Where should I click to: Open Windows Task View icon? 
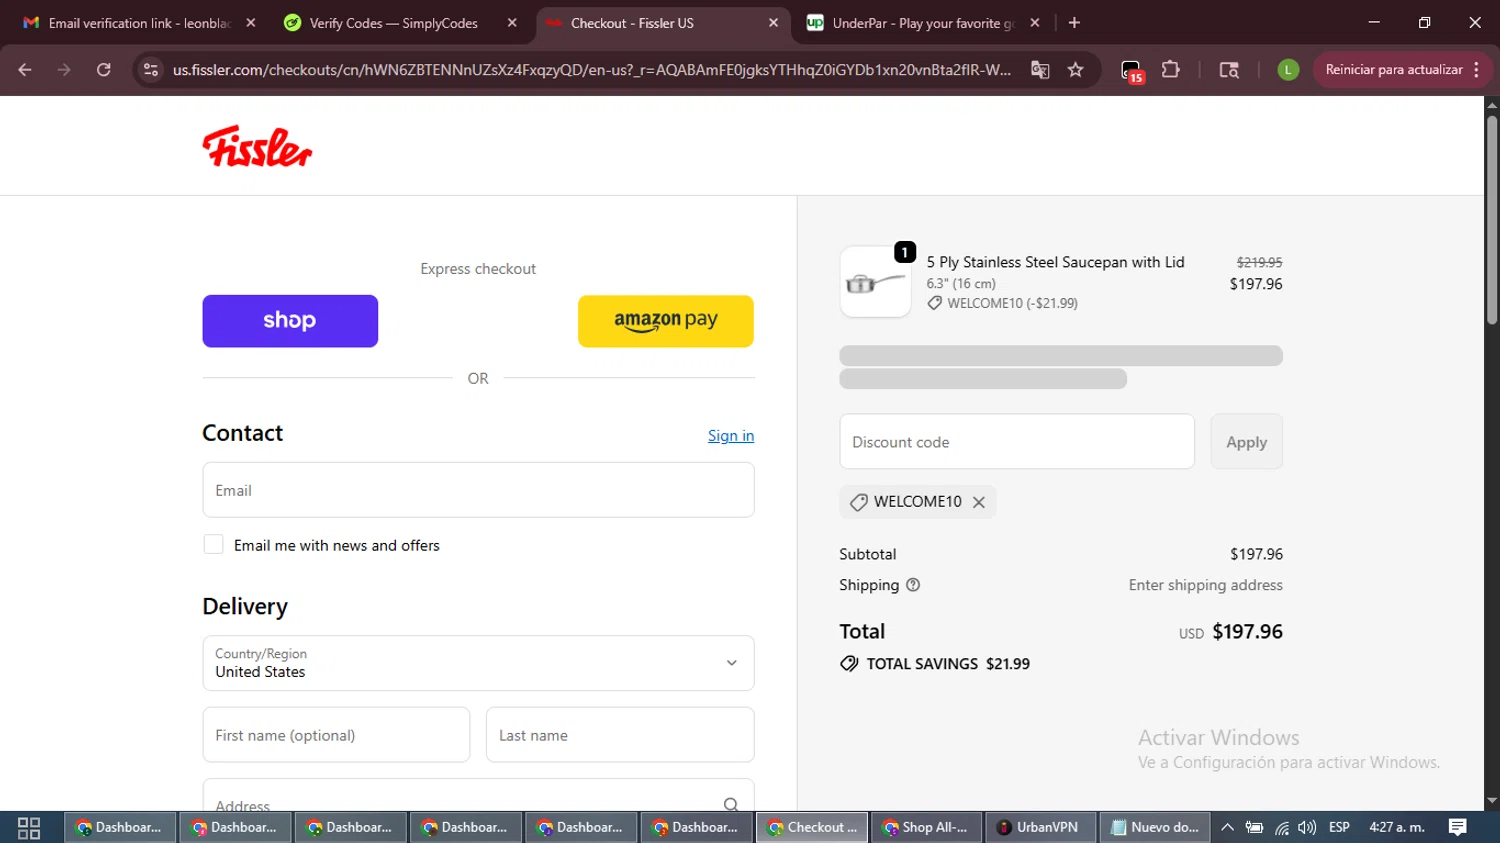tap(29, 828)
